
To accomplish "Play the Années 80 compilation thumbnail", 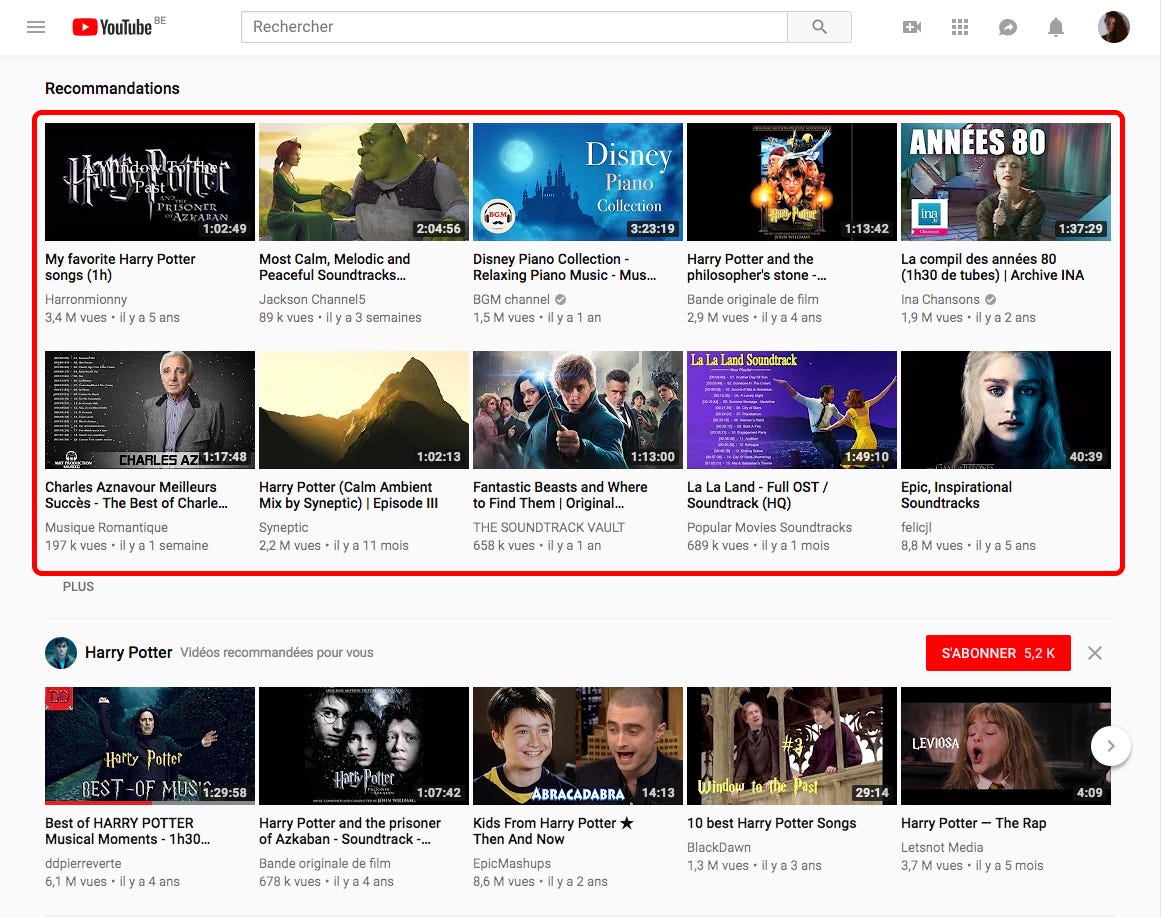I will pyautogui.click(x=1006, y=182).
